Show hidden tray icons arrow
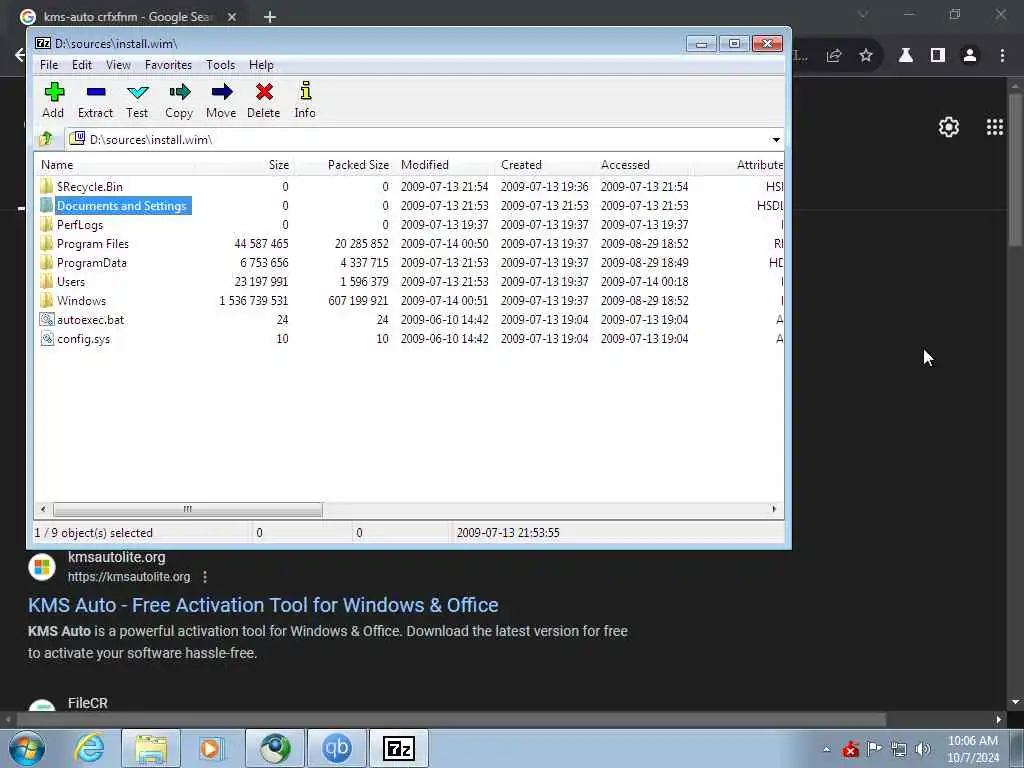 tap(827, 750)
